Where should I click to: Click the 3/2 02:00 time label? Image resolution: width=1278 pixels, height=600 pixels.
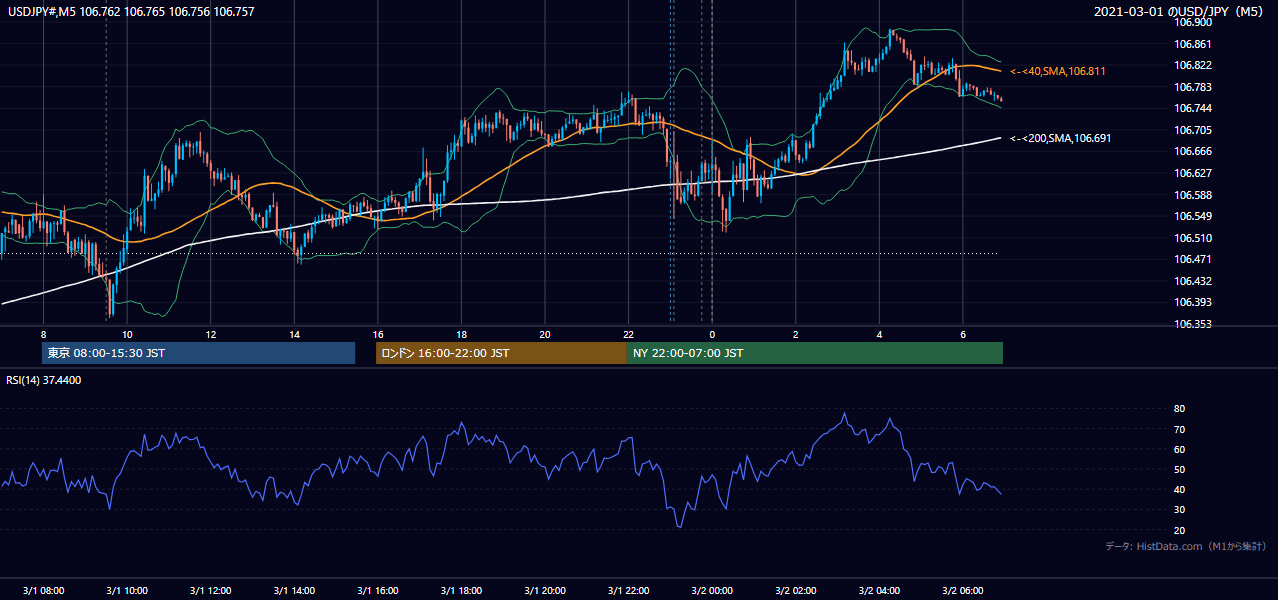795,591
